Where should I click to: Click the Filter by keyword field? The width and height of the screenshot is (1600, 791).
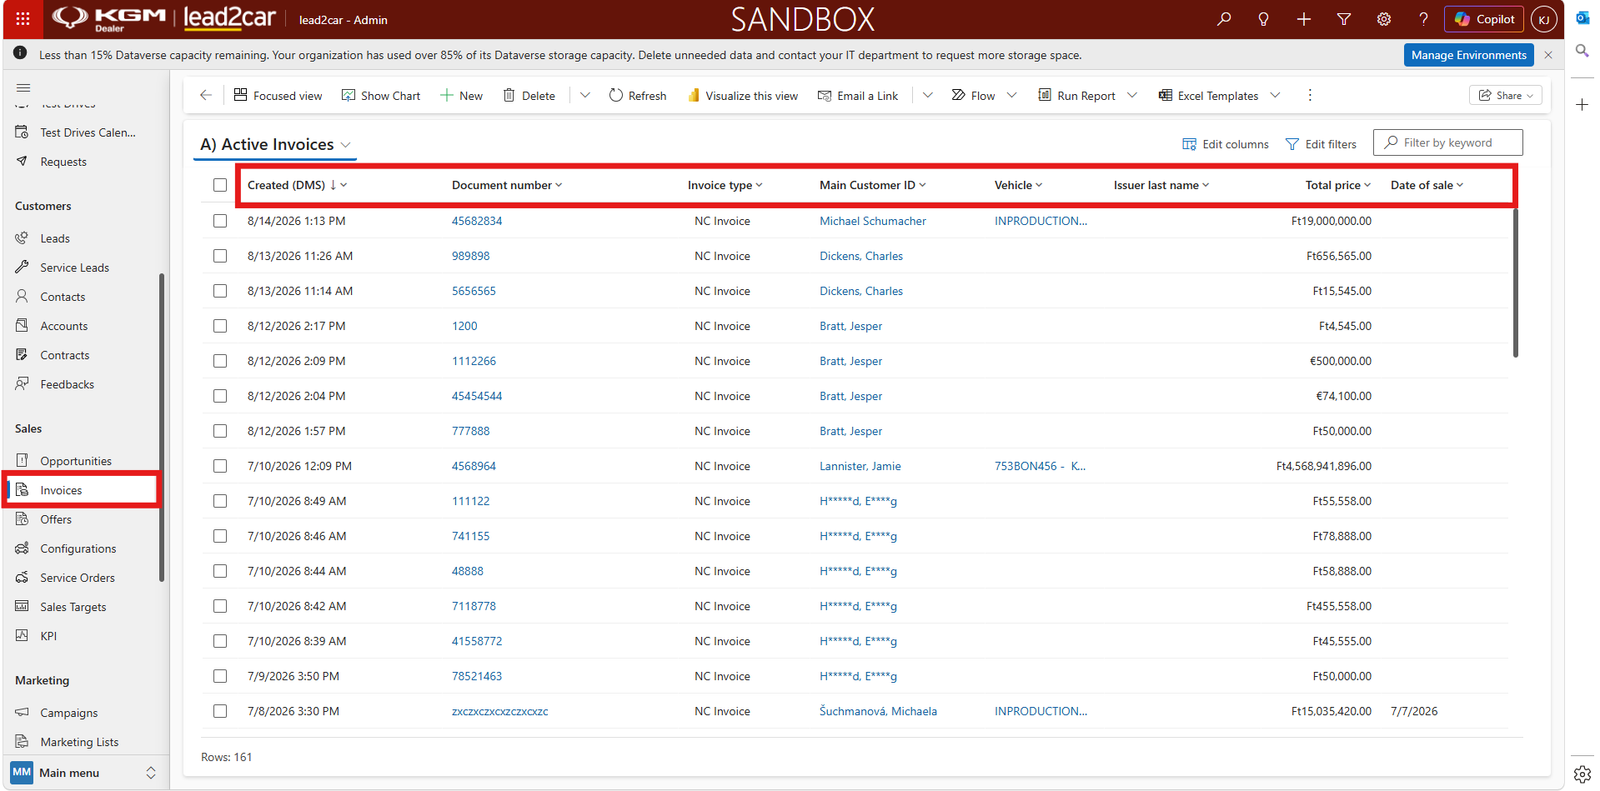point(1448,143)
